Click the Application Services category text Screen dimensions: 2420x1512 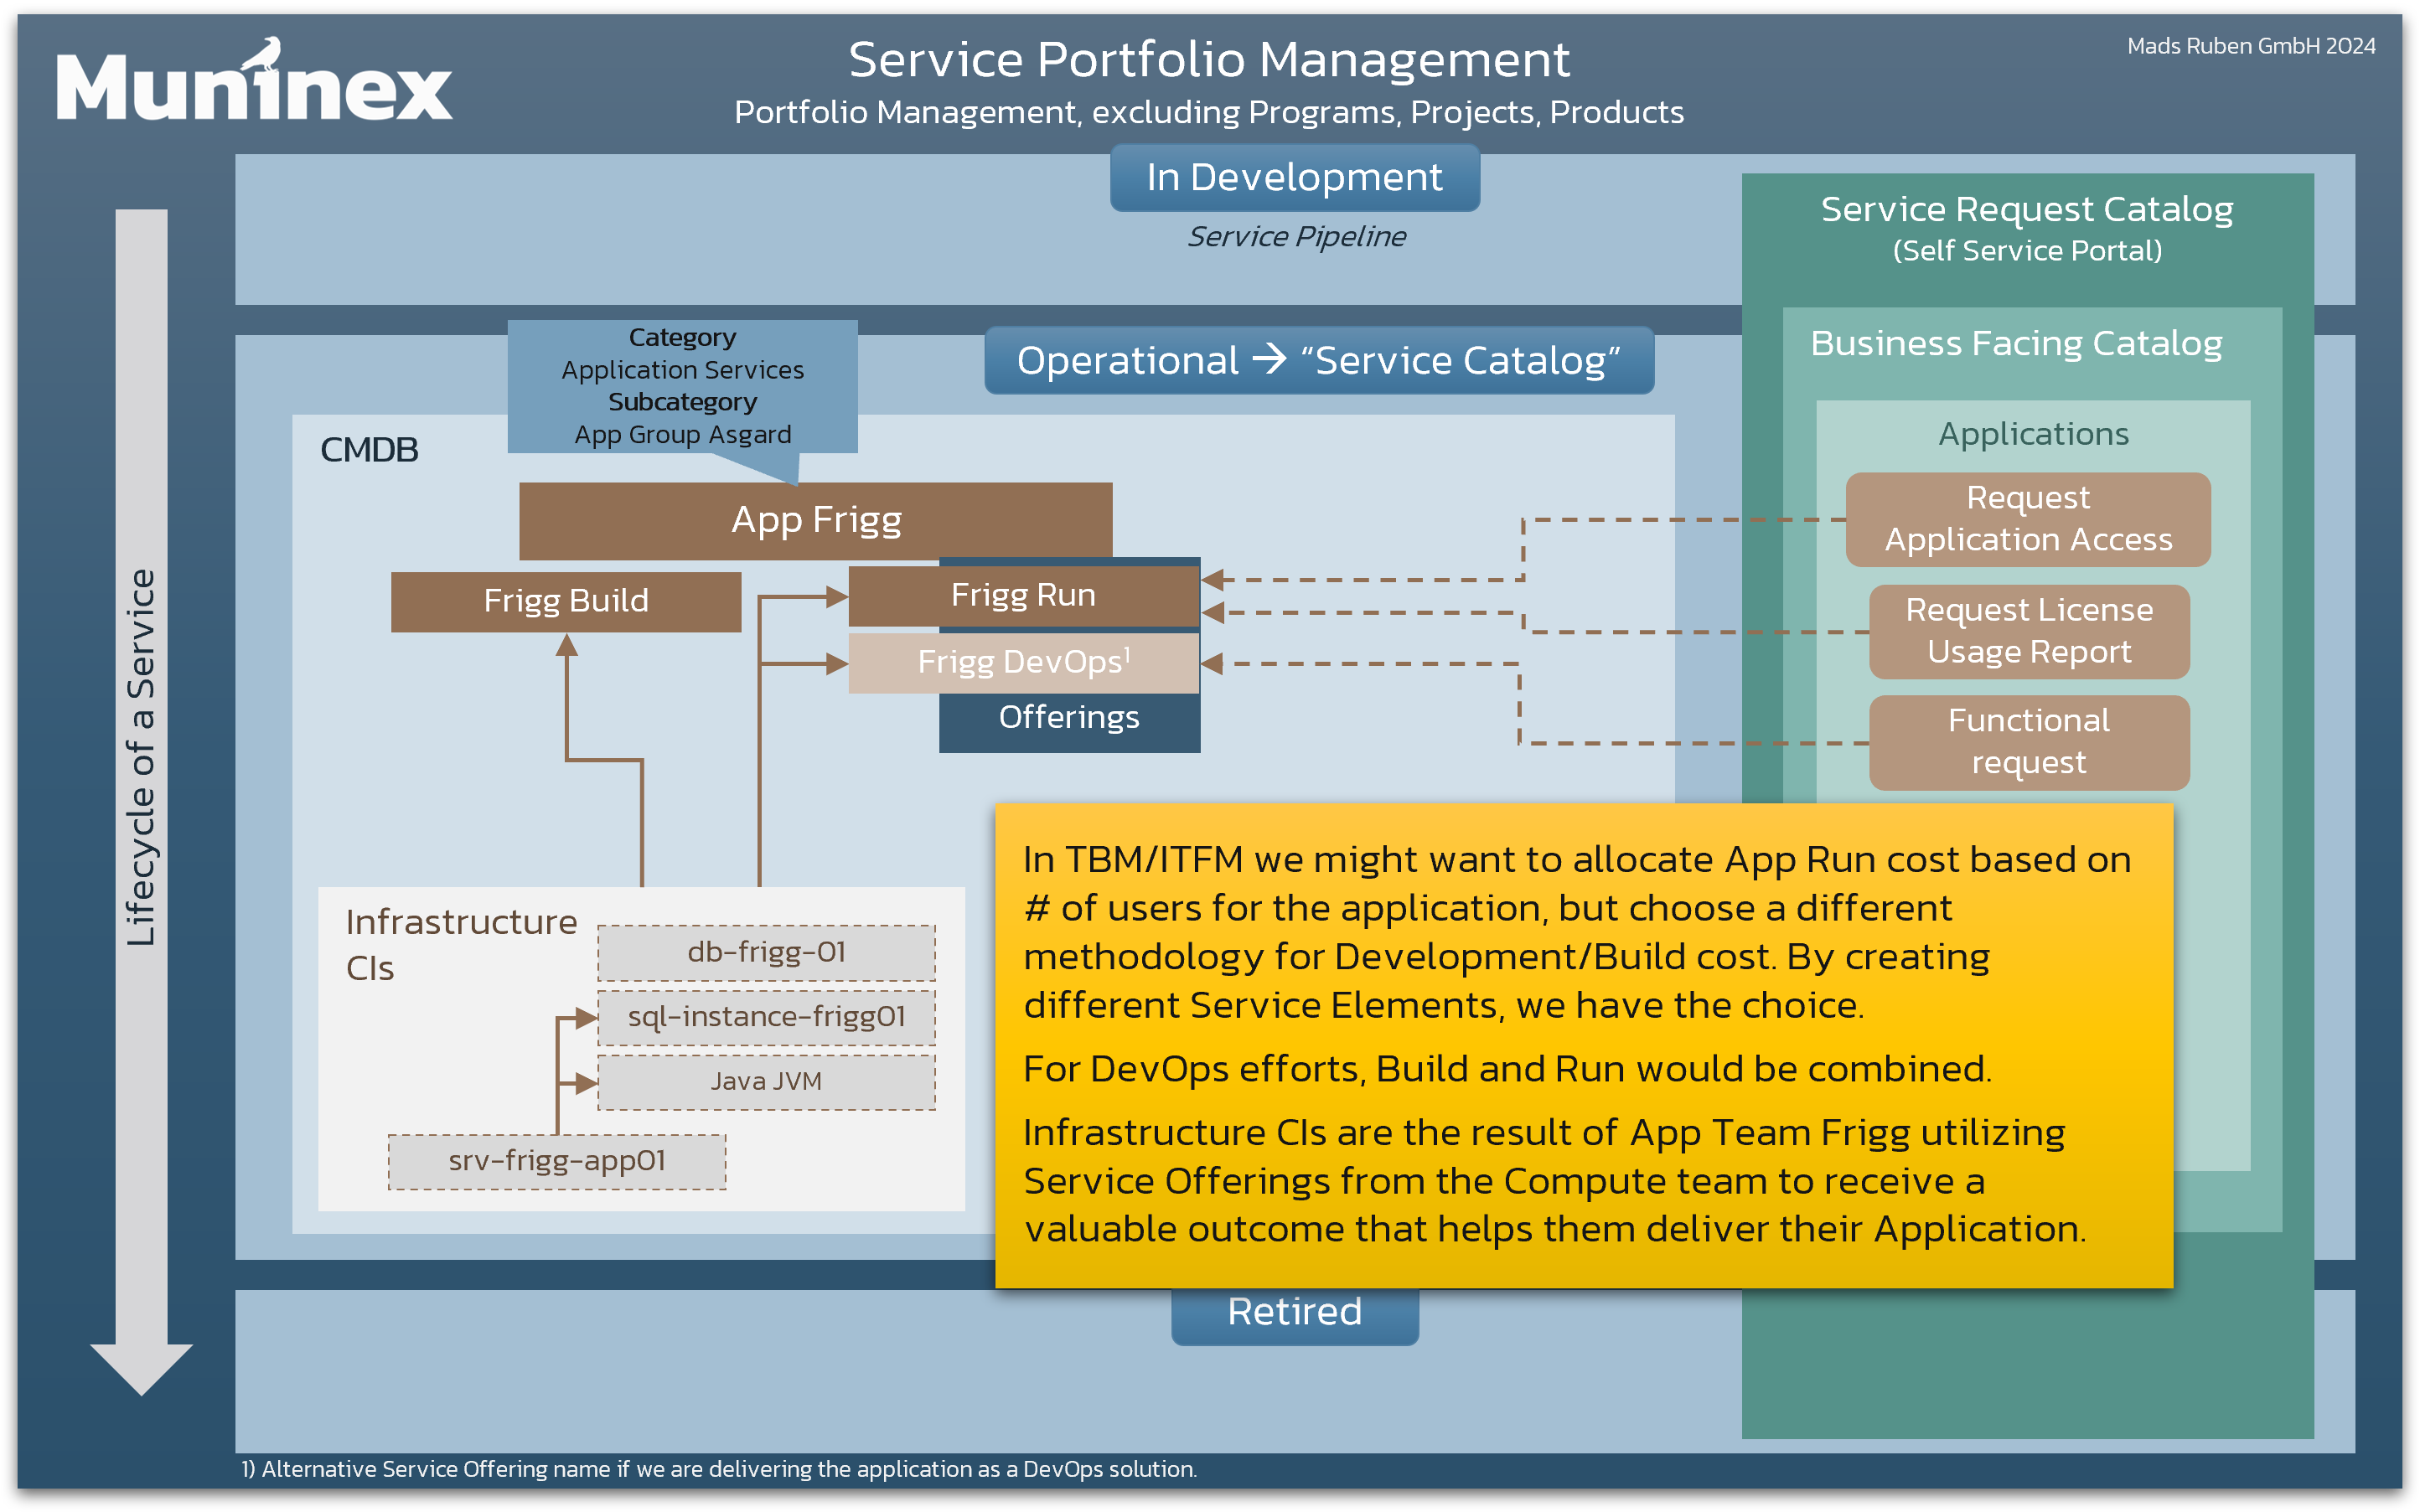tap(682, 370)
